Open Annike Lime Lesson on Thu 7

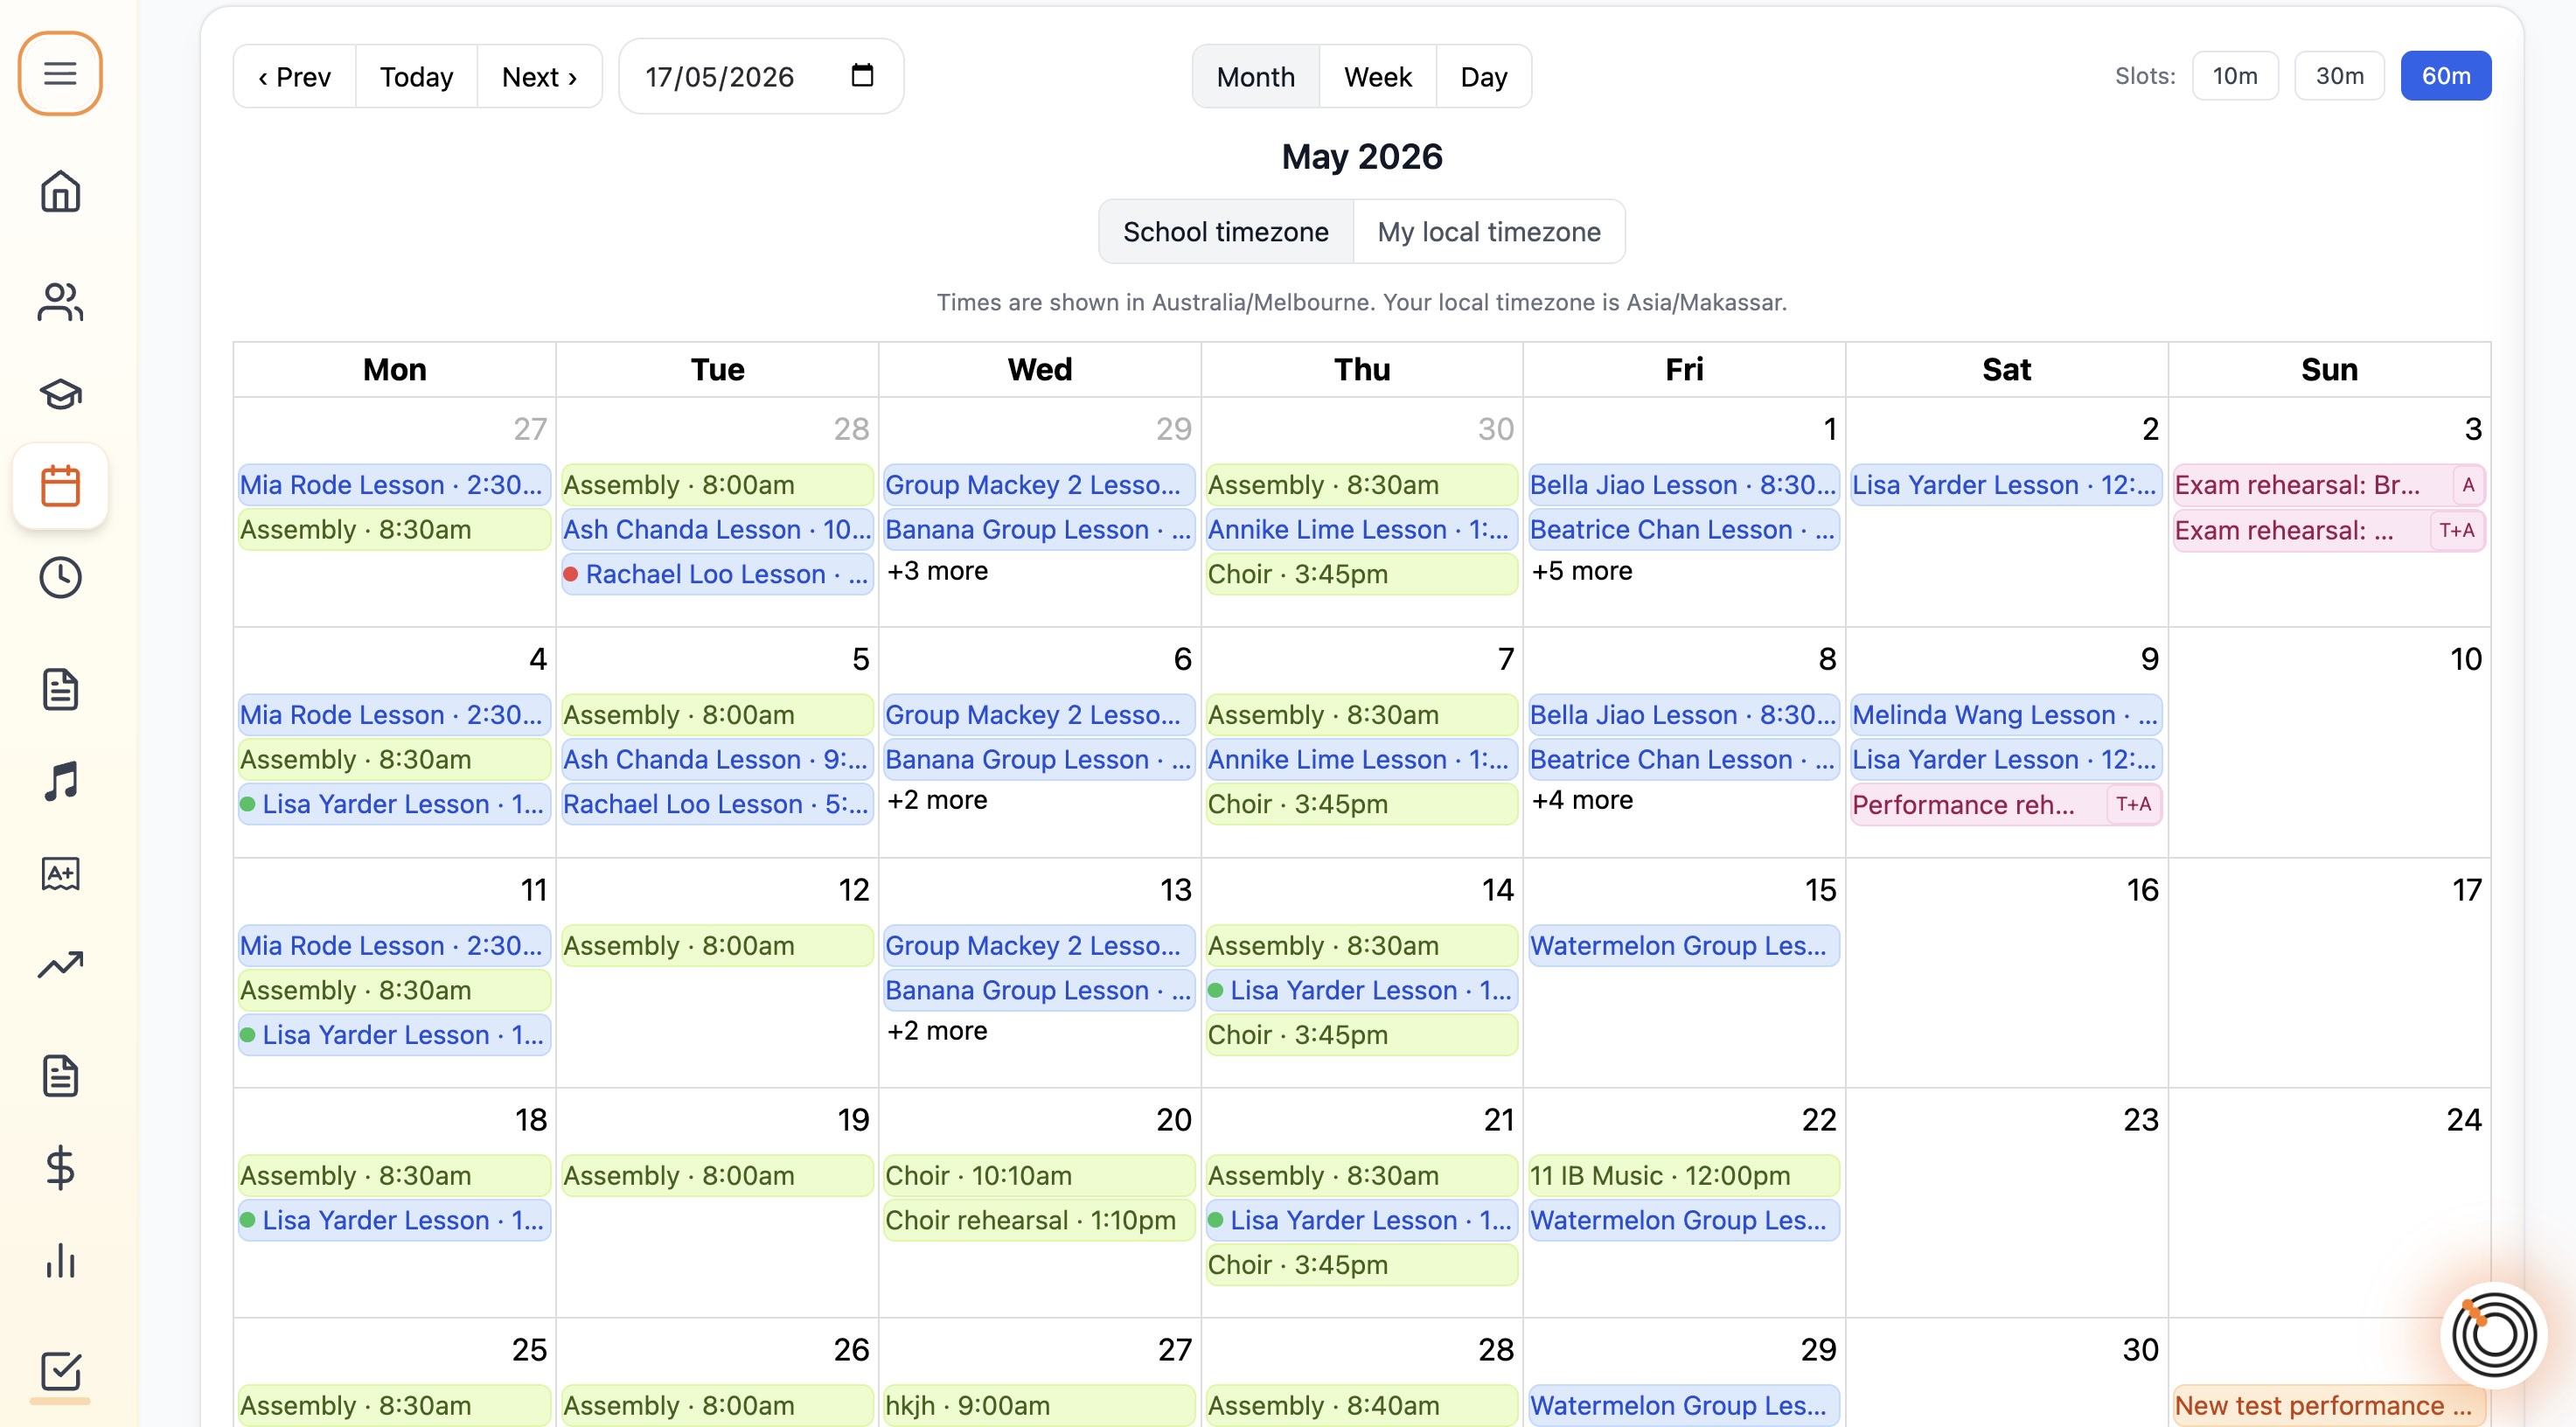click(x=1361, y=760)
